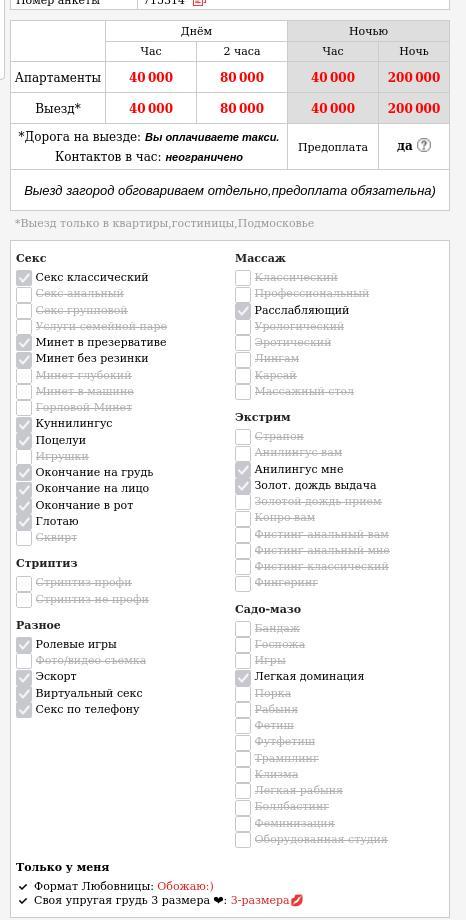Click the lips emoji after 3-размера
This screenshot has height=920, width=466.
(298, 900)
